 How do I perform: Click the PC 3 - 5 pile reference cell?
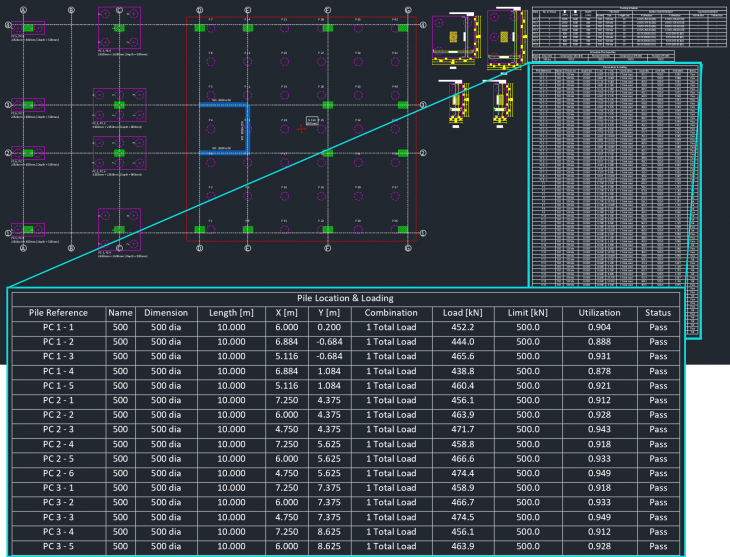[x=59, y=545]
